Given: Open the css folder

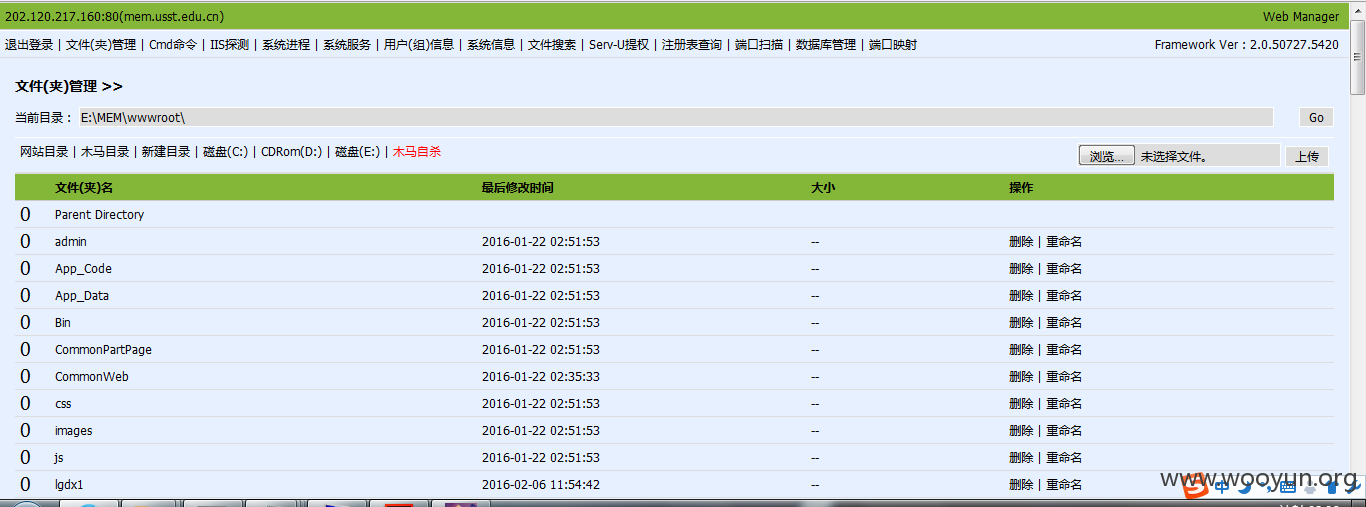Looking at the screenshot, I should pos(63,404).
